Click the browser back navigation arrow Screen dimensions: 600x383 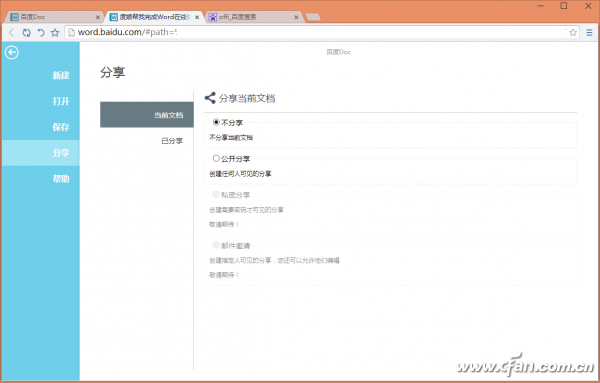click(11, 33)
